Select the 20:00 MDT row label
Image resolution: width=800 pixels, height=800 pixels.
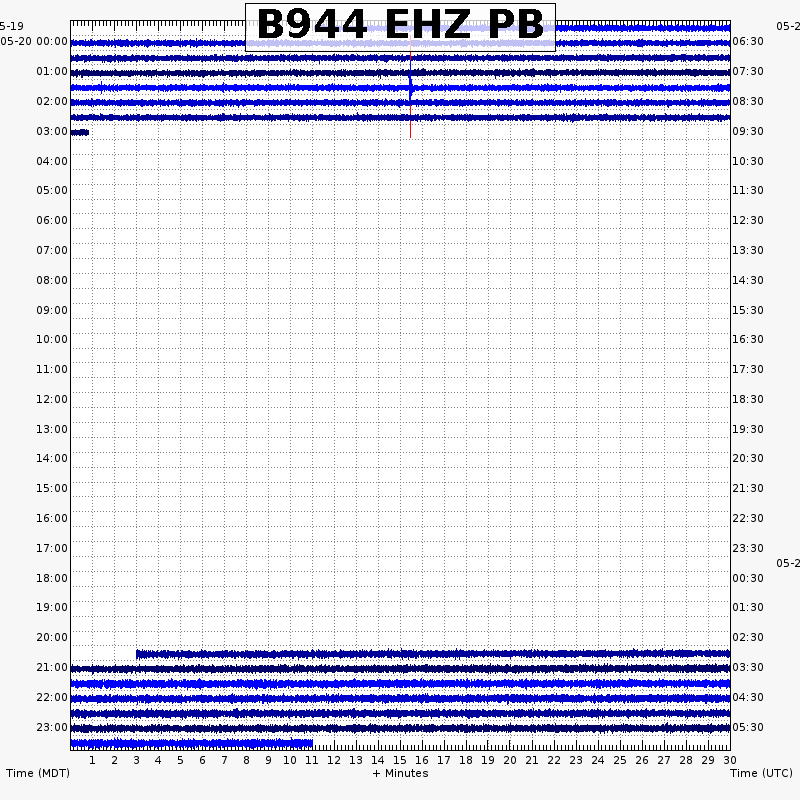click(x=52, y=637)
